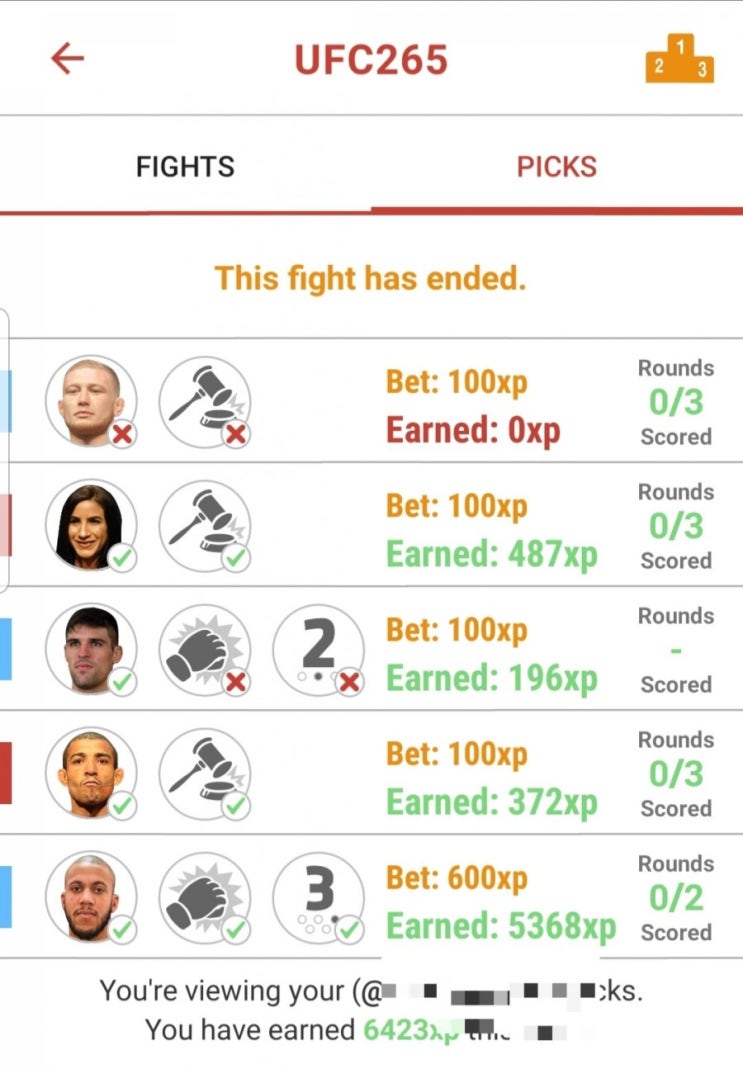
Task: Open the bearded fighter's portrait in last row
Action: click(91, 898)
